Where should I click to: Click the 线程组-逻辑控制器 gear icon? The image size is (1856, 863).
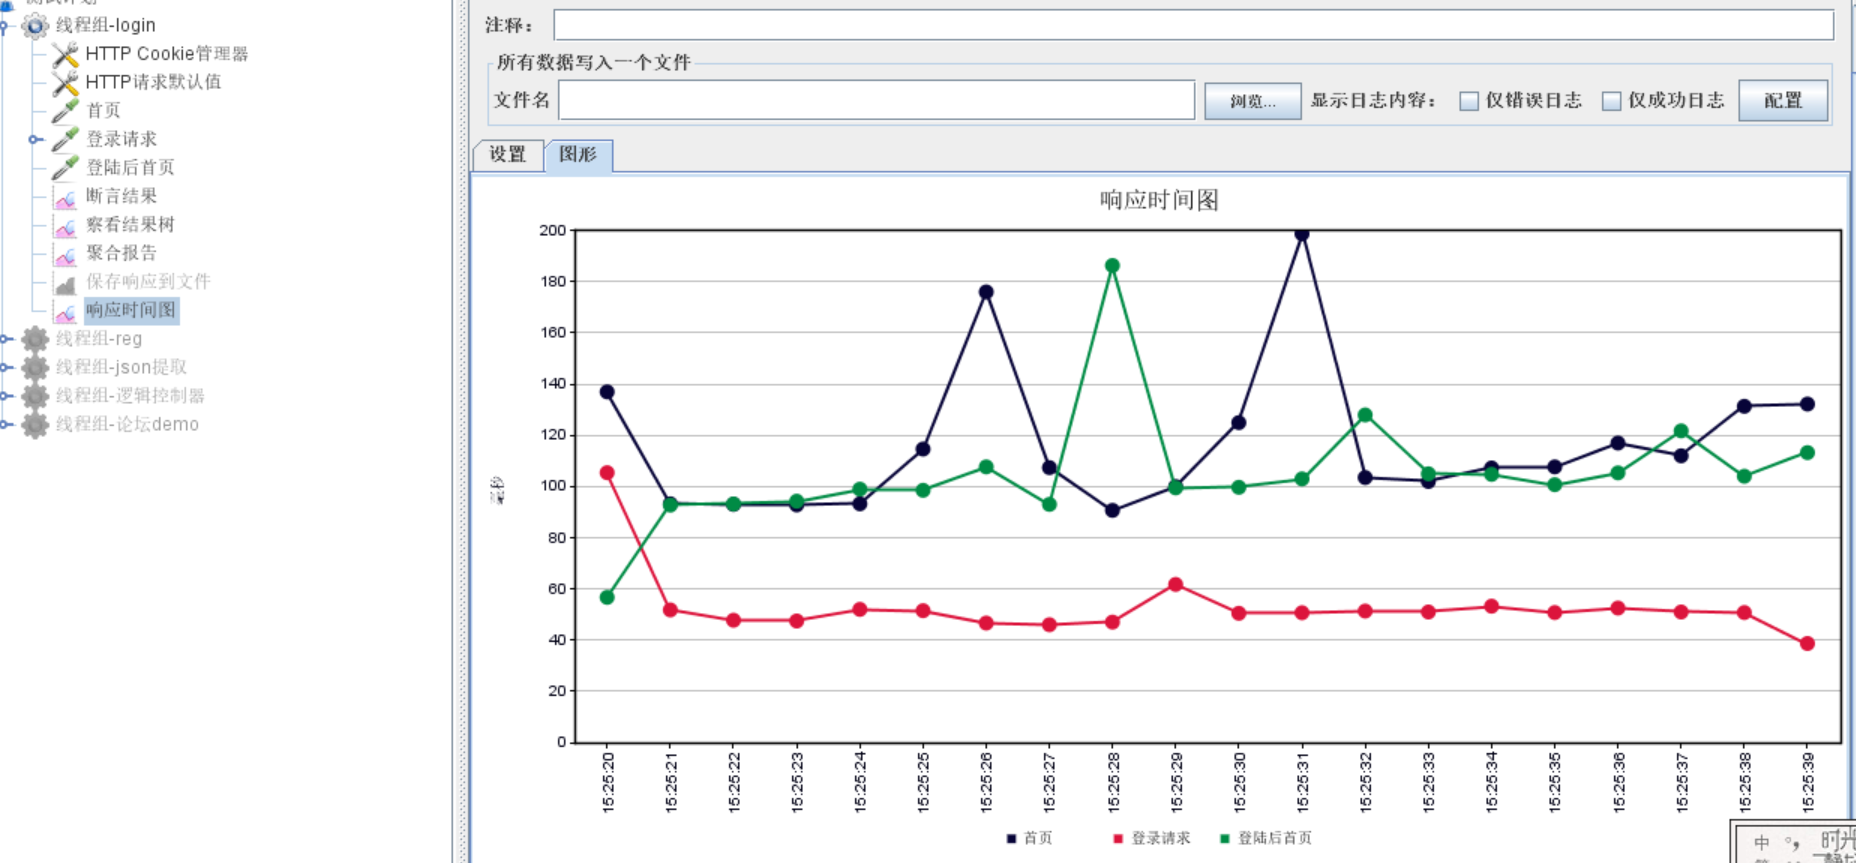[35, 396]
